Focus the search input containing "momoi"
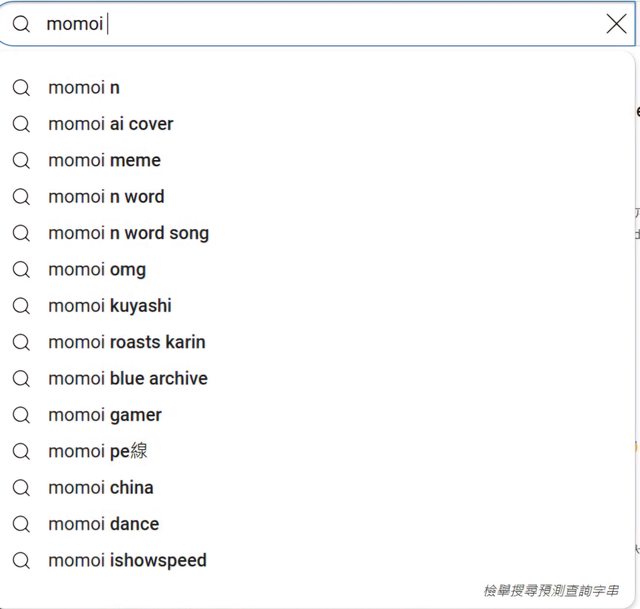The width and height of the screenshot is (640, 609). 320,24
